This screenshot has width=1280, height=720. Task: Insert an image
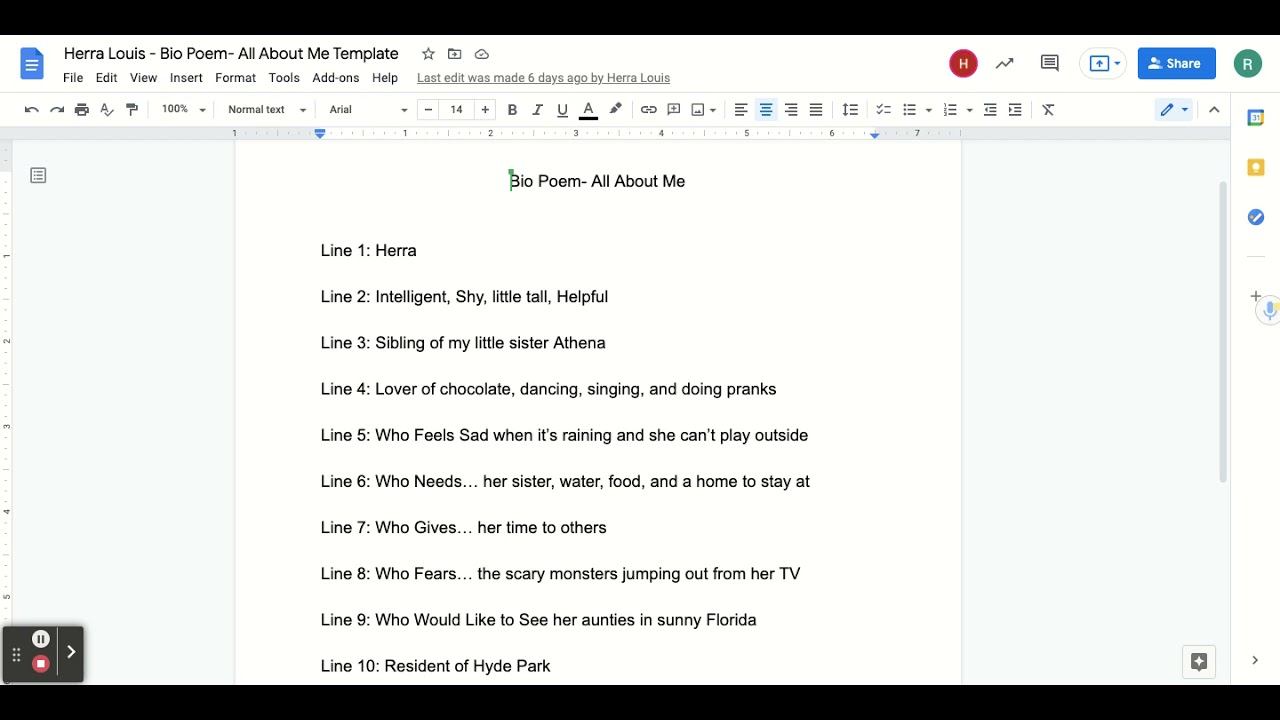pyautogui.click(x=698, y=110)
